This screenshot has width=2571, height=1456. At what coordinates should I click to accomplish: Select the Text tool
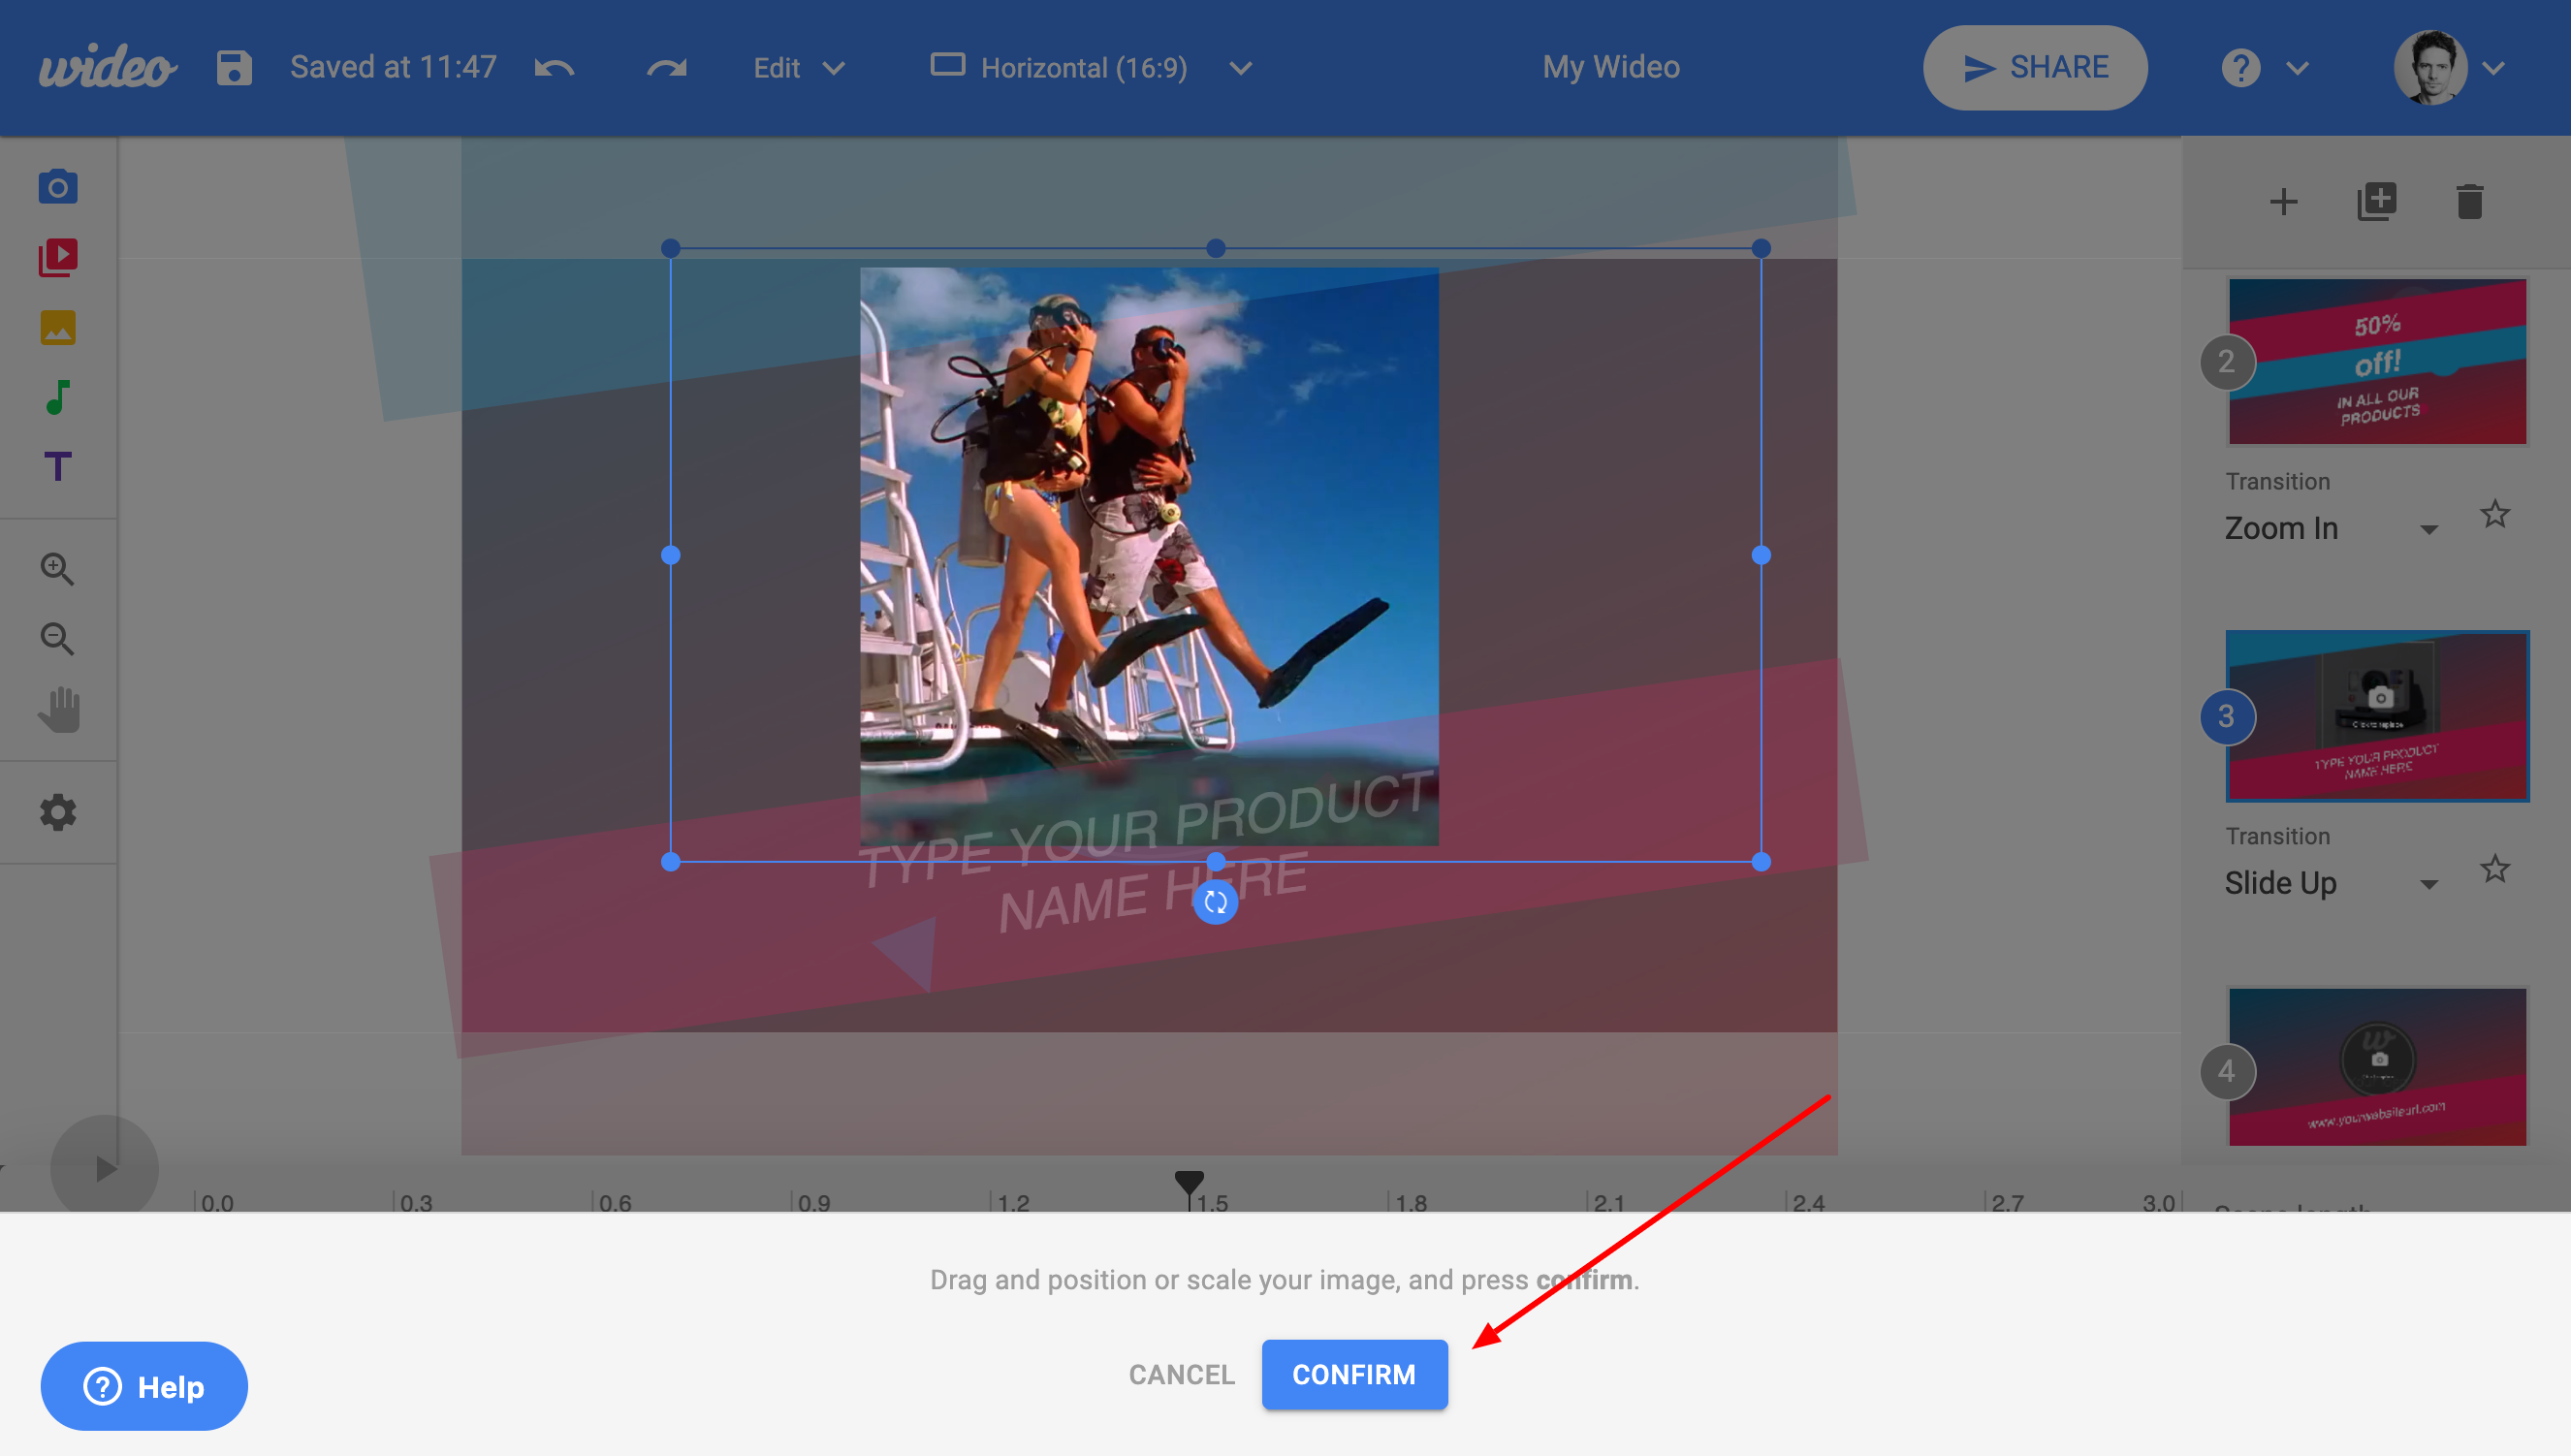click(58, 467)
